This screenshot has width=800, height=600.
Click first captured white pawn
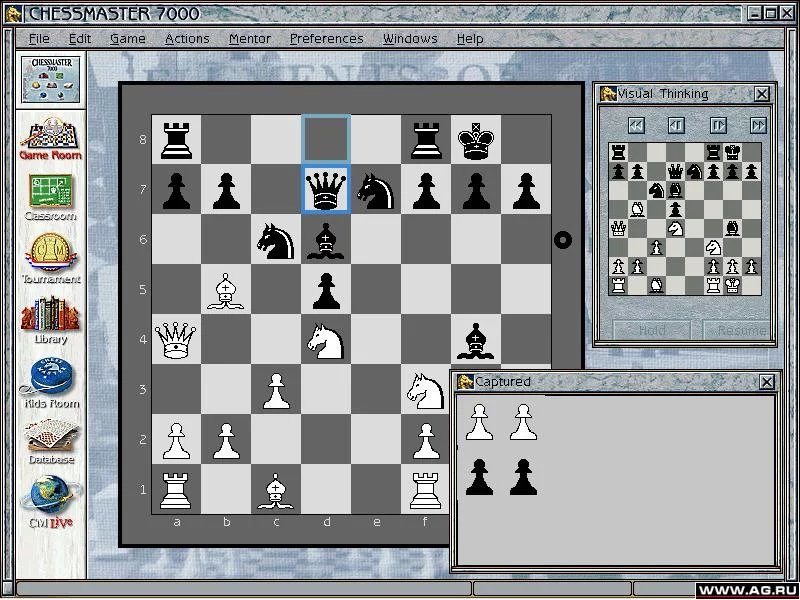pos(479,421)
